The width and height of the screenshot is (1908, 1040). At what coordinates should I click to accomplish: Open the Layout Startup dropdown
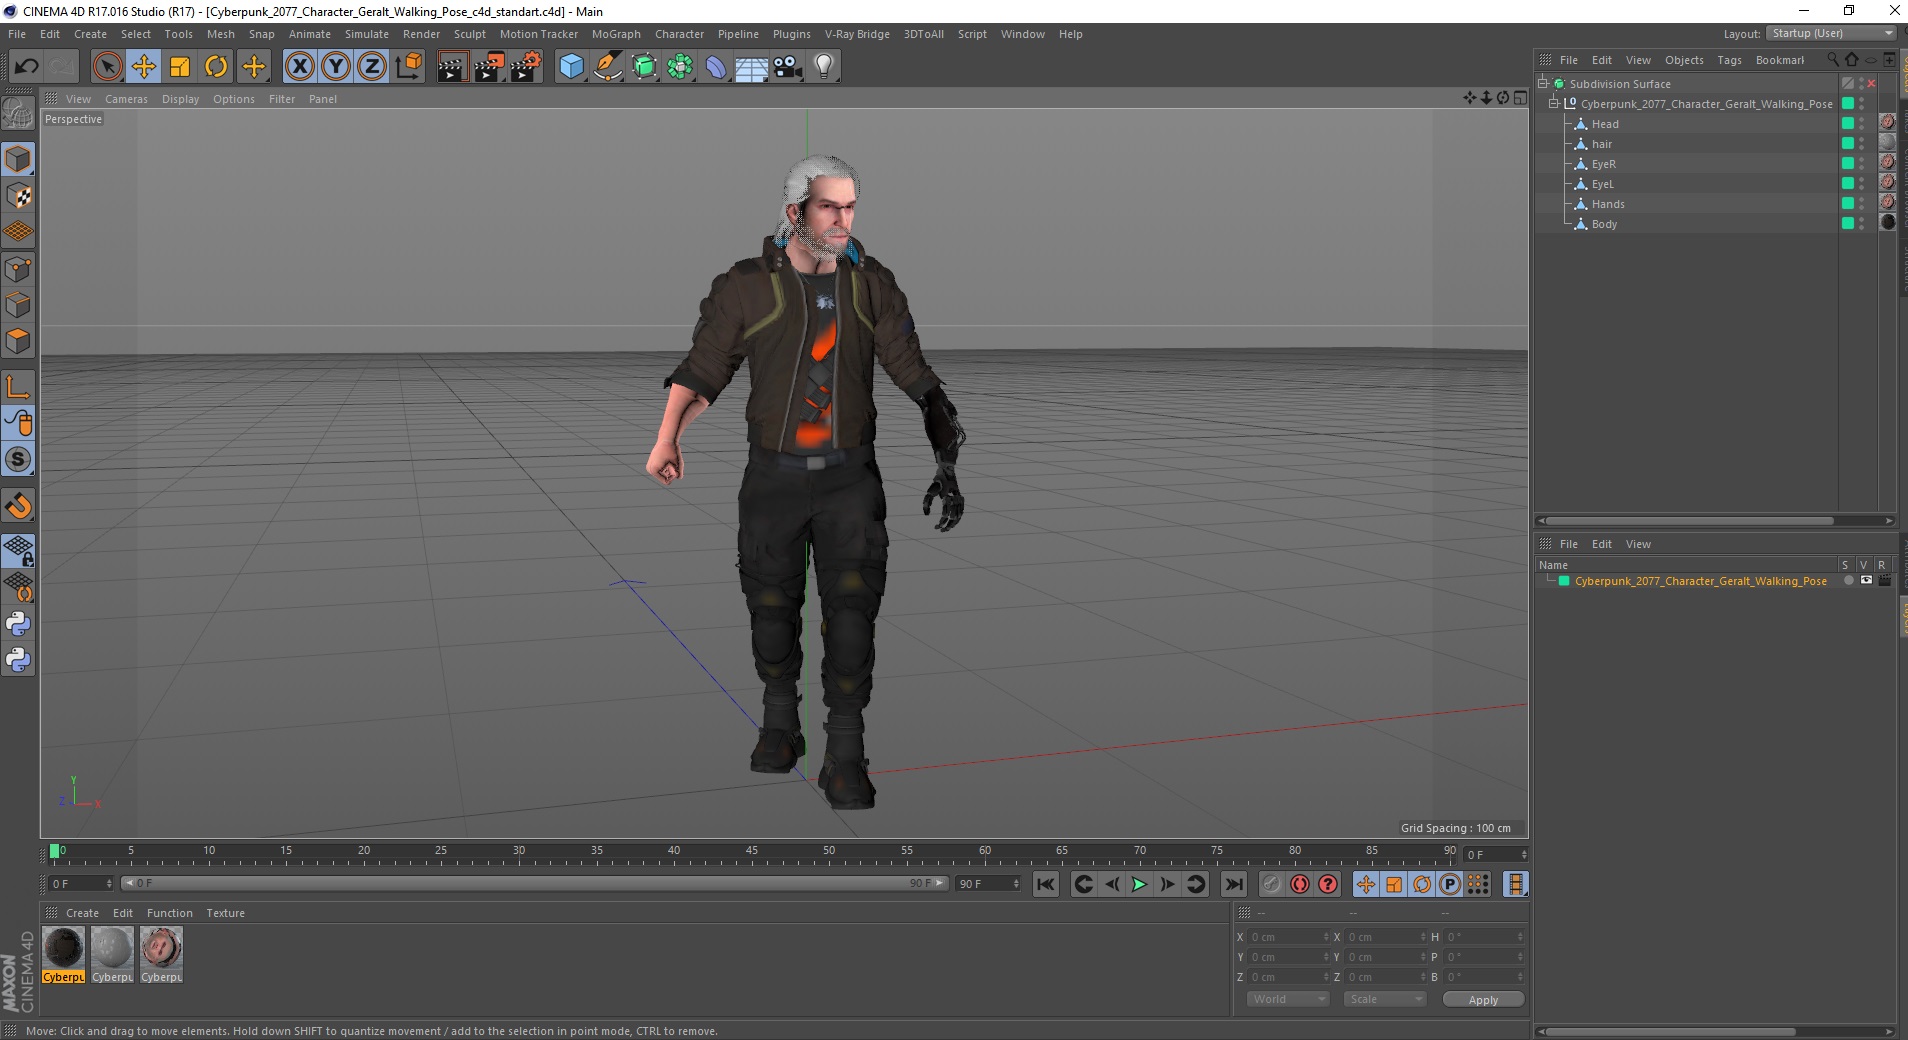[1831, 33]
